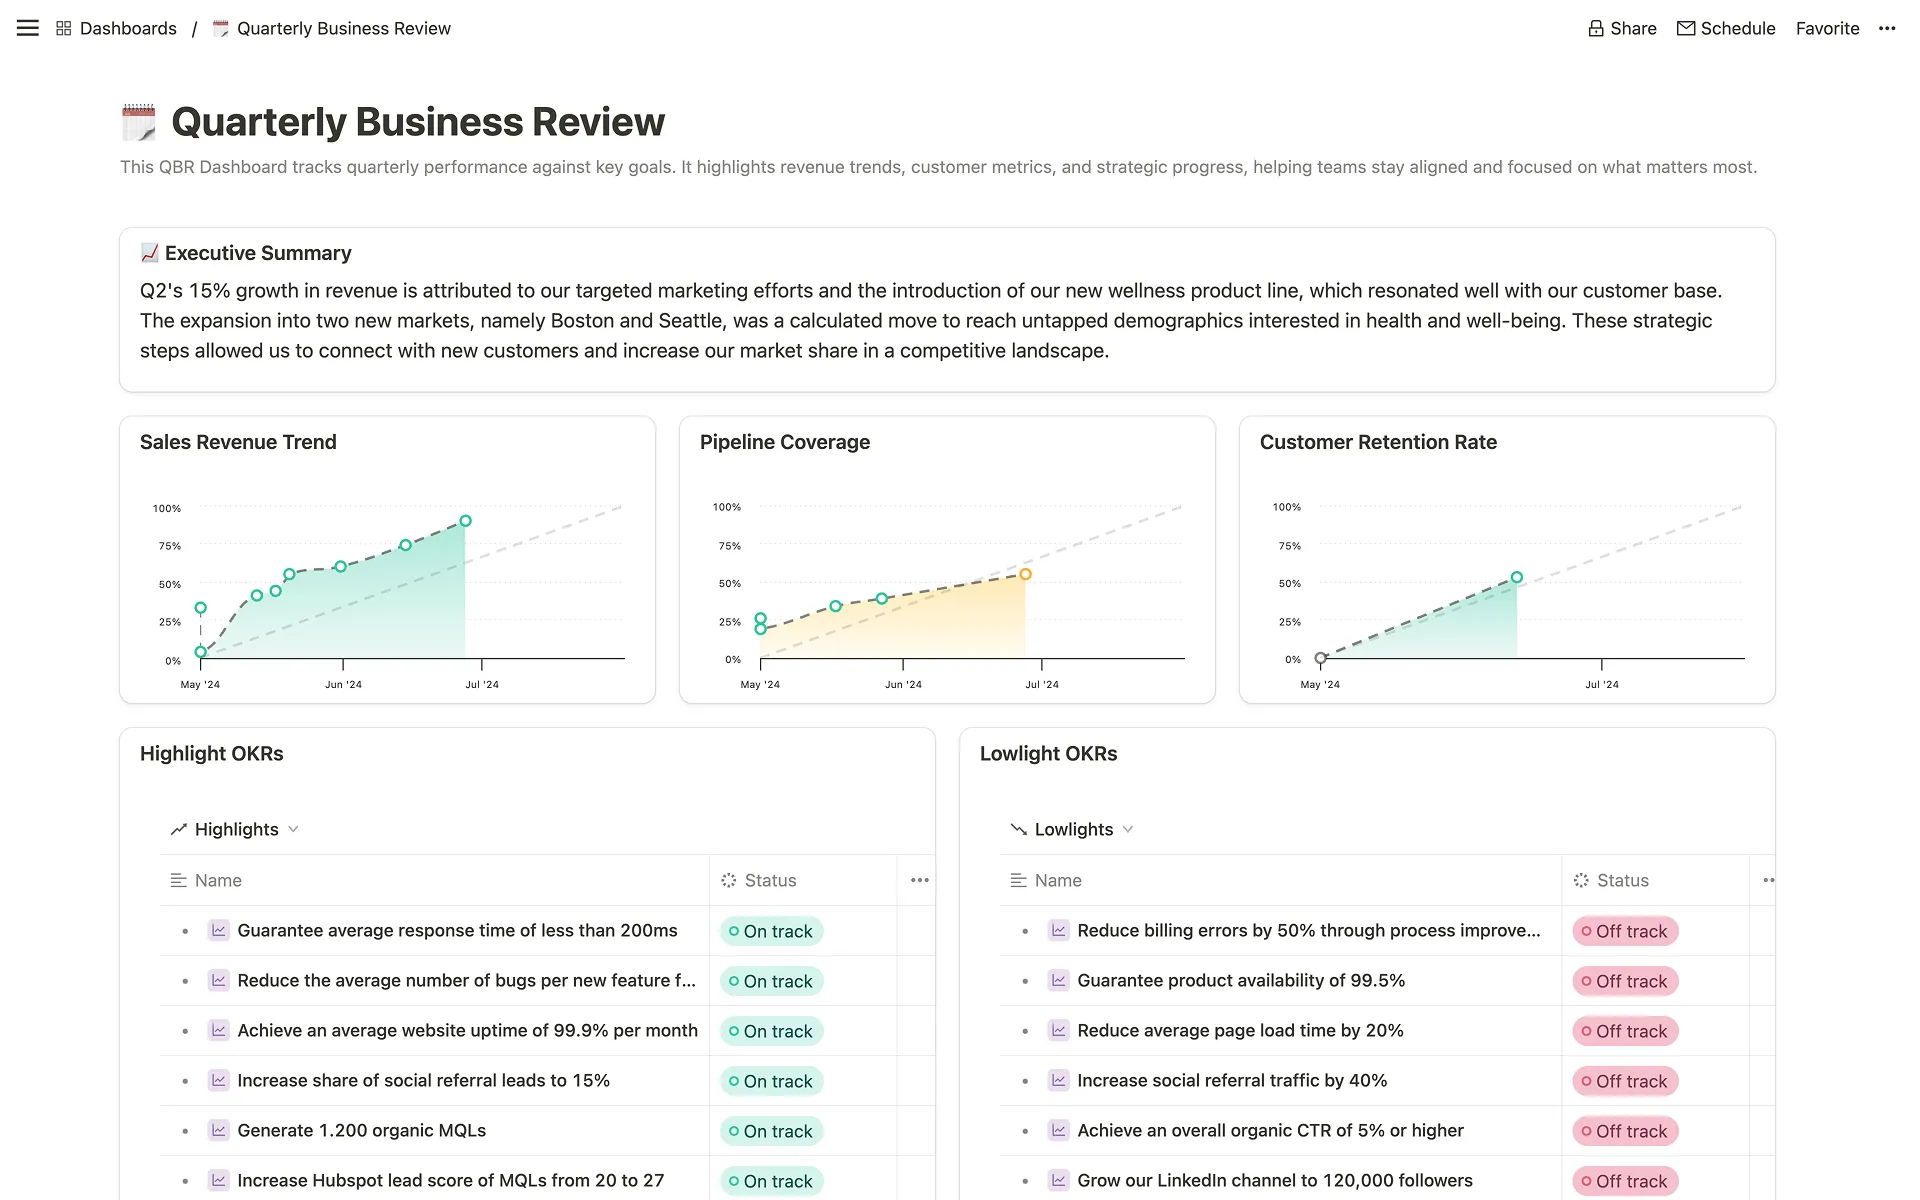Click chart icon for Achieve average website uptime
1920x1200 pixels.
[x=219, y=1030]
